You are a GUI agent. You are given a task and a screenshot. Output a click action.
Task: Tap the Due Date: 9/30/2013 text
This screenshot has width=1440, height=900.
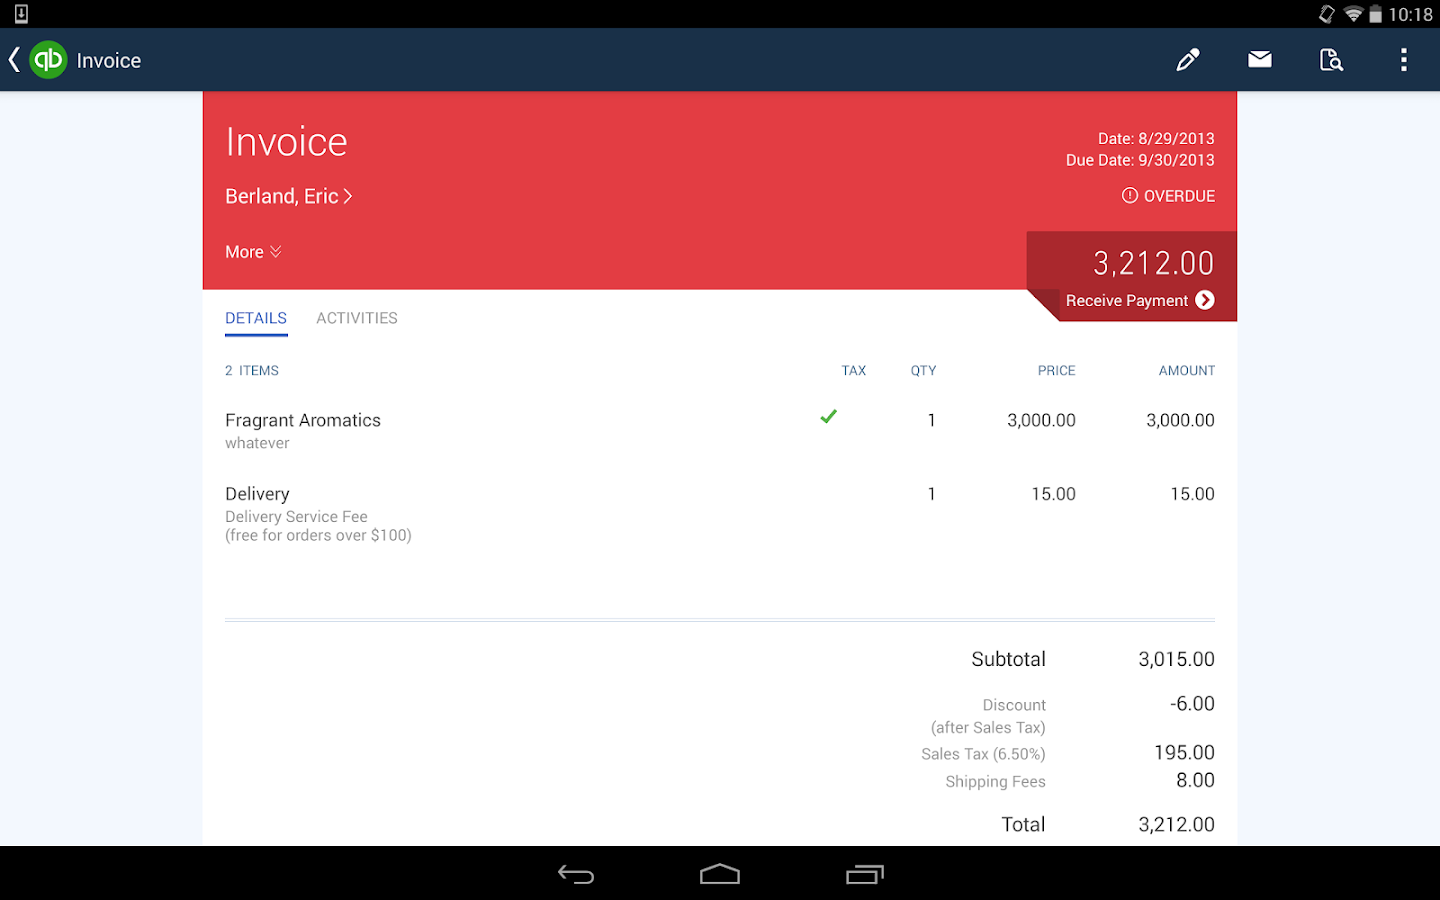pyautogui.click(x=1140, y=160)
